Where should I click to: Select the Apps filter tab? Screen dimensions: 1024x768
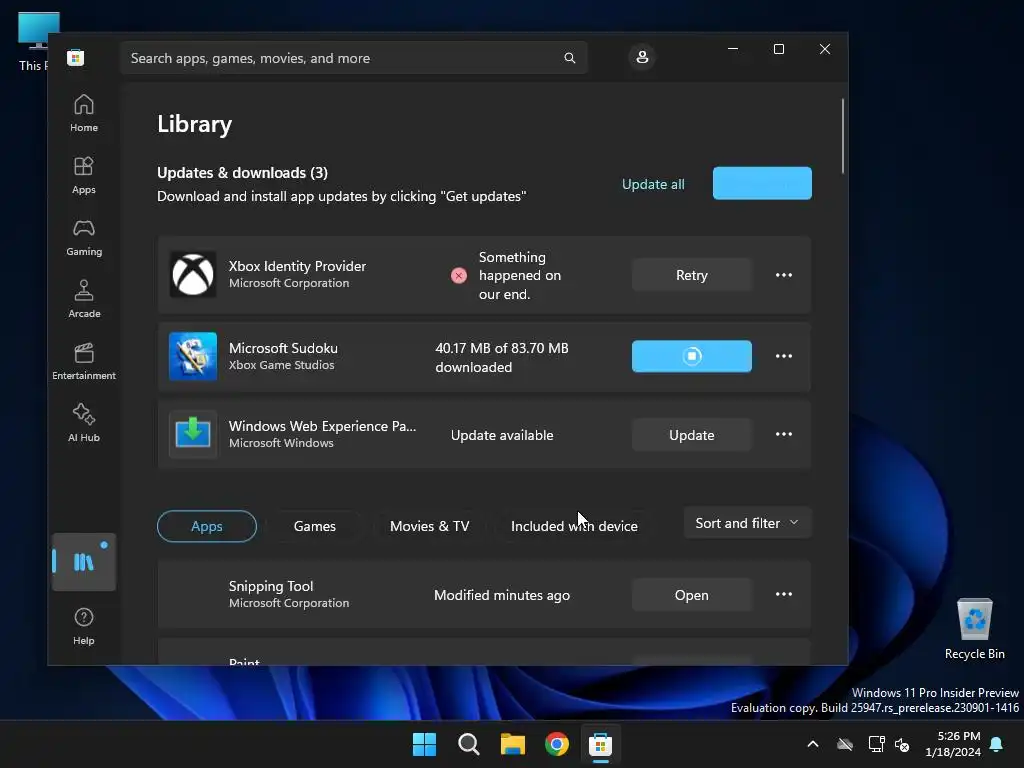[207, 526]
